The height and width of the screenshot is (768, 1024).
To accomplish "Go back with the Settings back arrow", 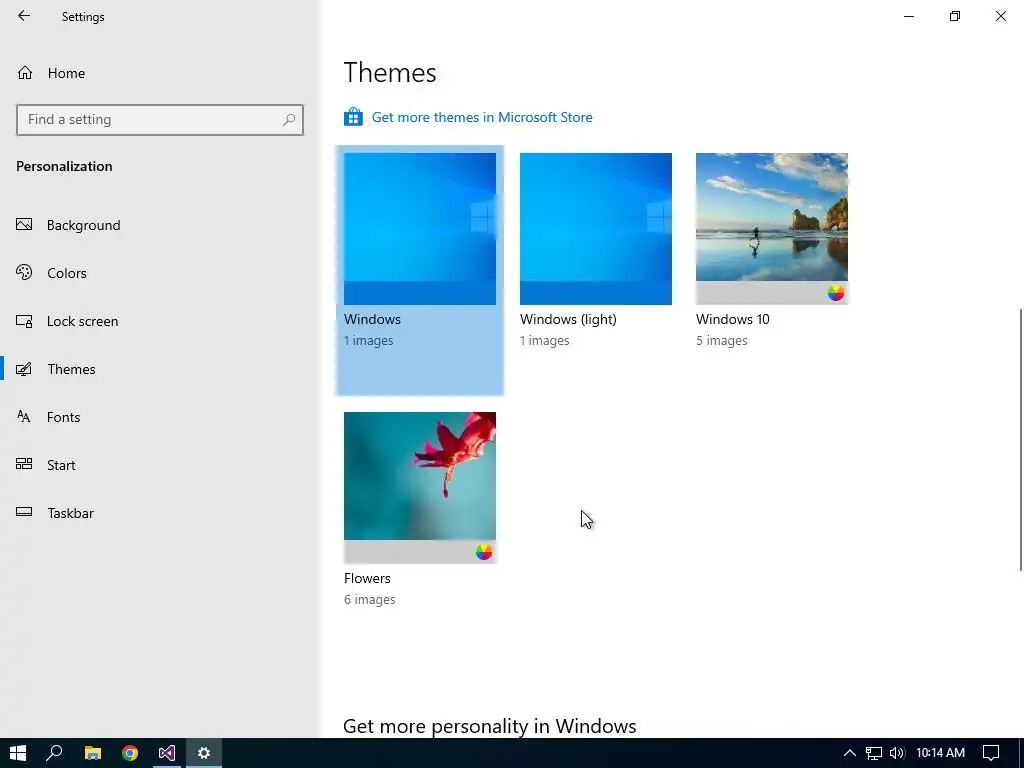I will pos(24,16).
